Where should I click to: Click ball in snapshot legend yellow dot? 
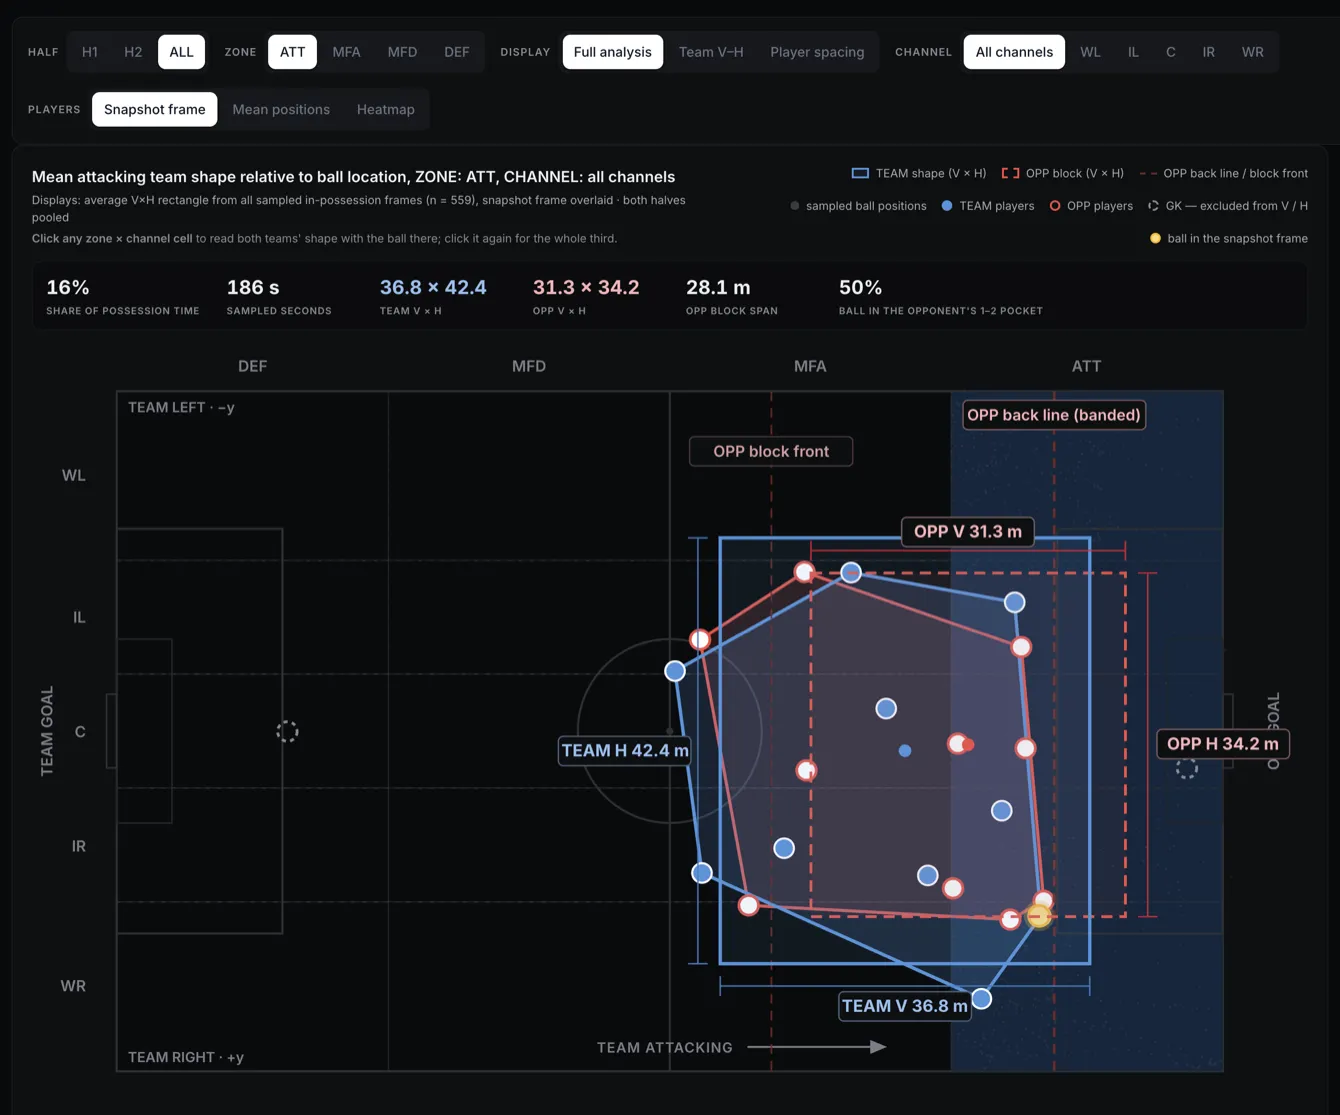point(1155,238)
